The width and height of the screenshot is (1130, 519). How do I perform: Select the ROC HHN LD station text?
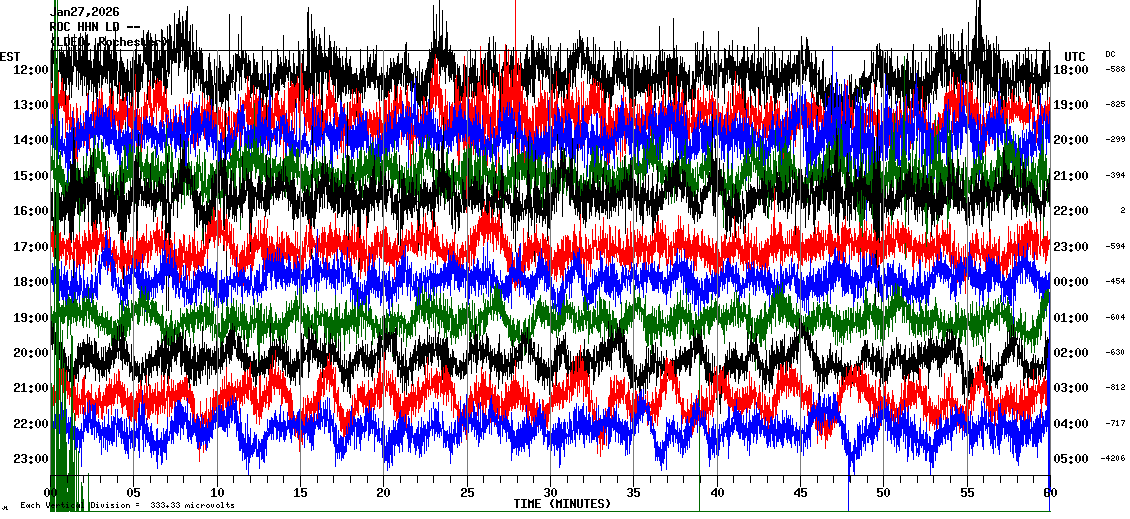coord(94,27)
